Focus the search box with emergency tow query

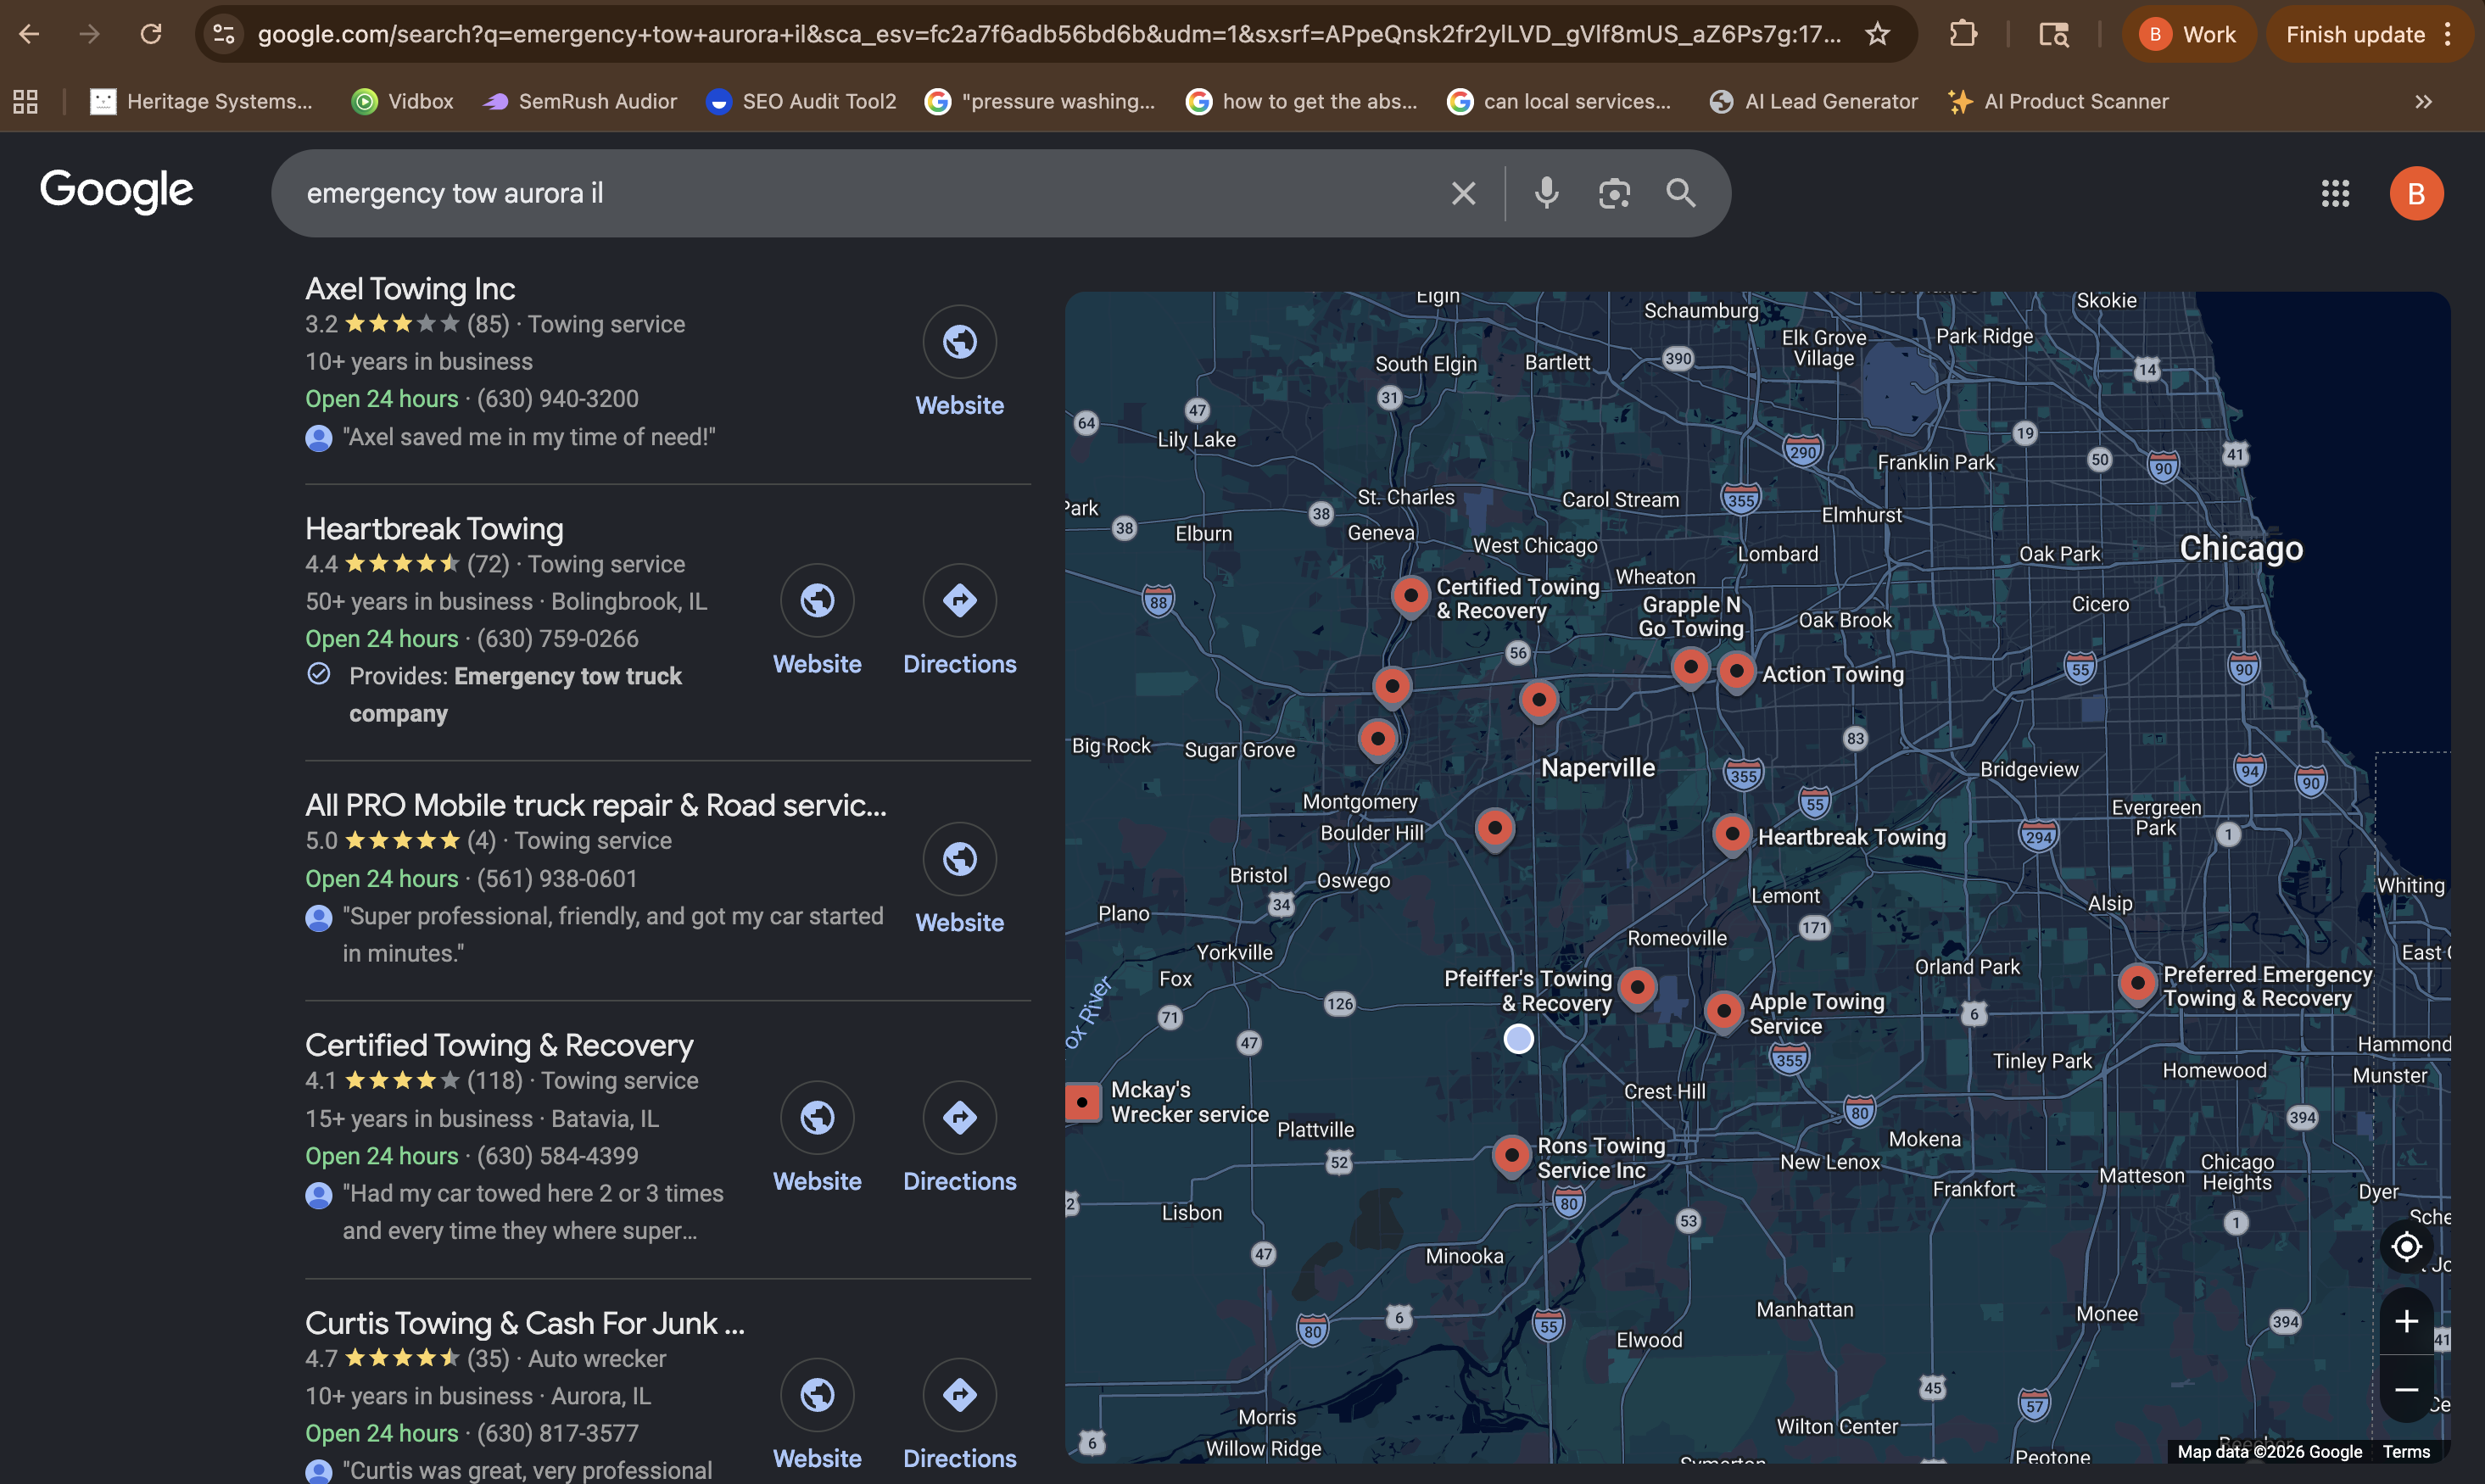click(860, 193)
